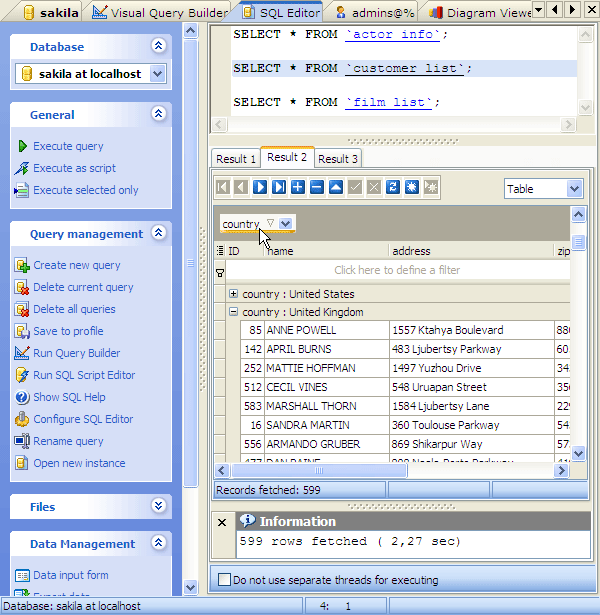Collapse the General panel
The height and width of the screenshot is (615, 600).
tap(158, 114)
